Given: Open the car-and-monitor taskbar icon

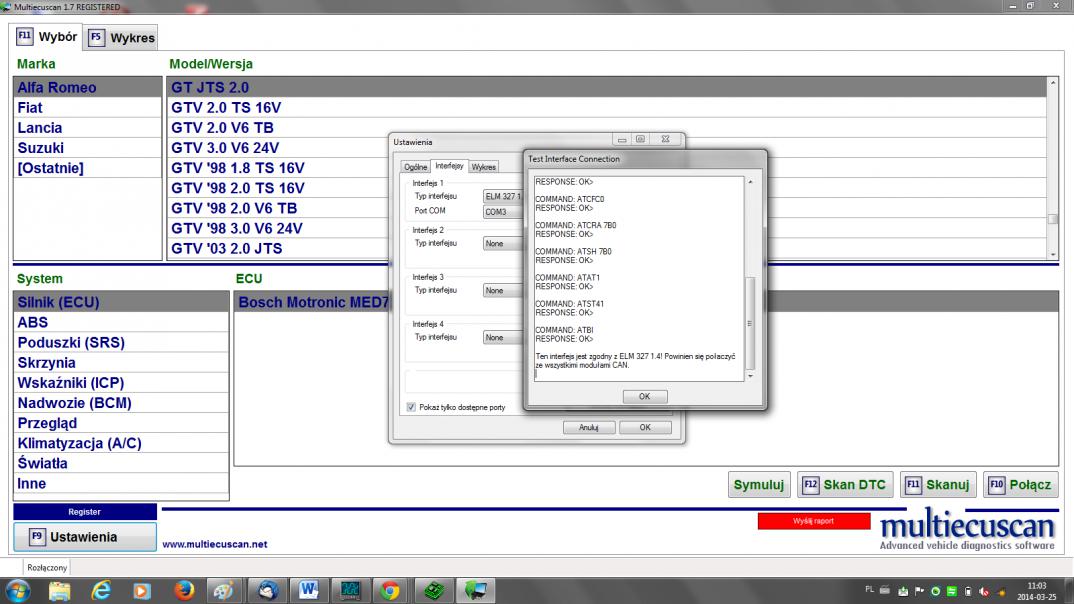Looking at the screenshot, I should [475, 590].
